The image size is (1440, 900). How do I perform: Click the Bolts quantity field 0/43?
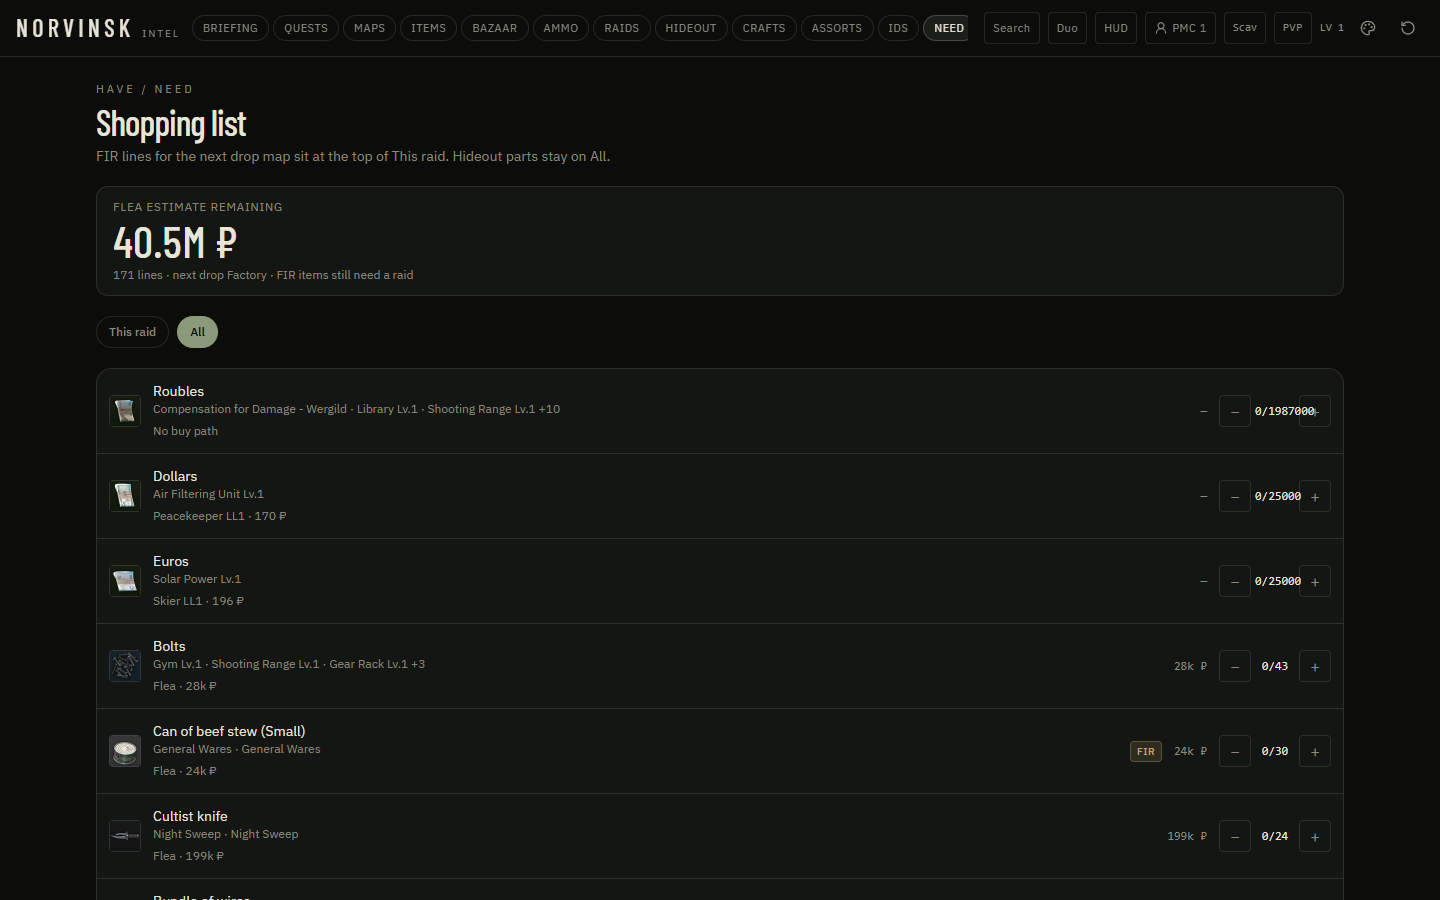(x=1275, y=666)
